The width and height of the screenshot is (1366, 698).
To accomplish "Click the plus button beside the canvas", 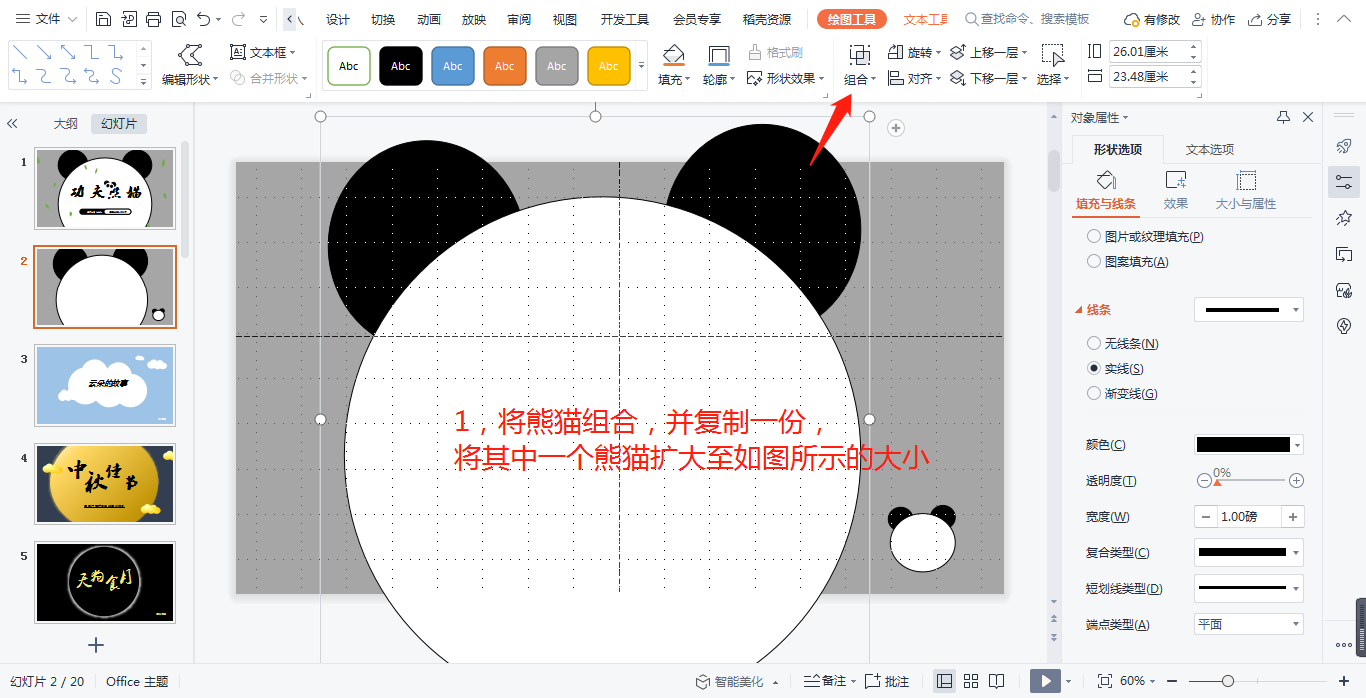I will tap(896, 127).
